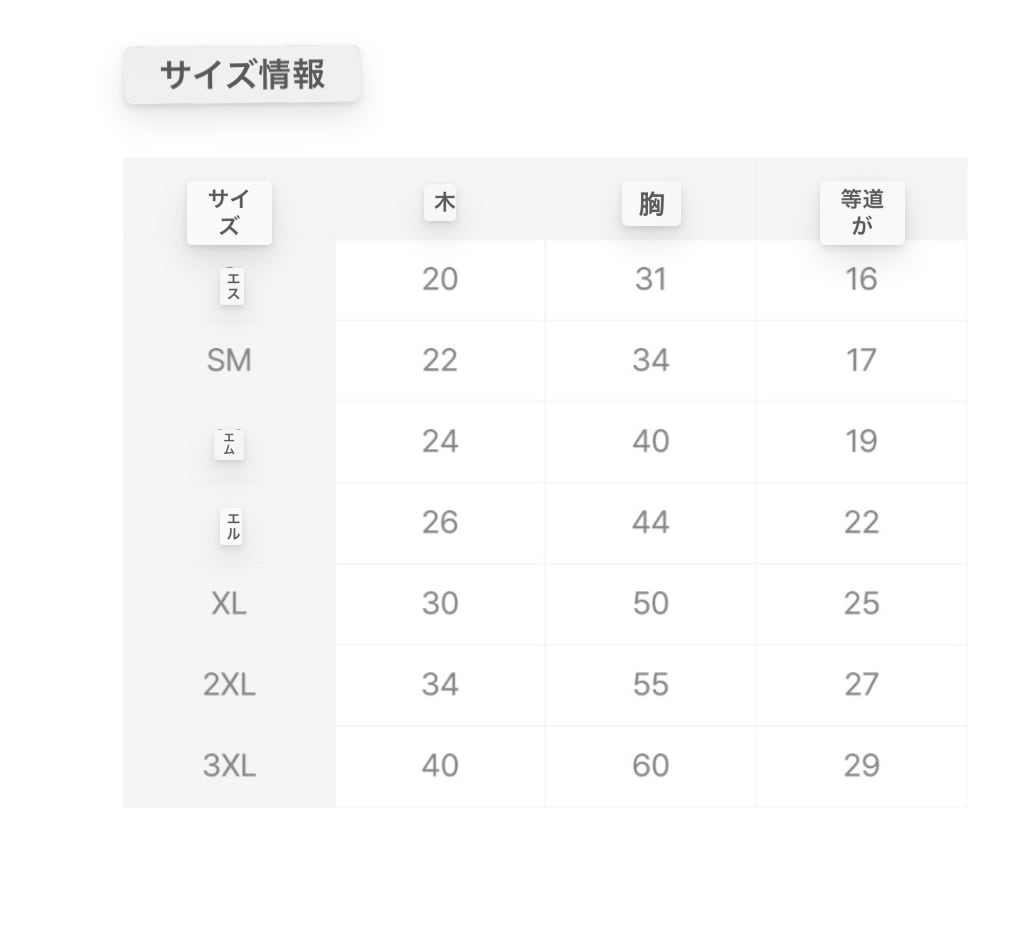The image size is (1011, 946).
Task: Click the エス size row label
Action: click(x=232, y=286)
